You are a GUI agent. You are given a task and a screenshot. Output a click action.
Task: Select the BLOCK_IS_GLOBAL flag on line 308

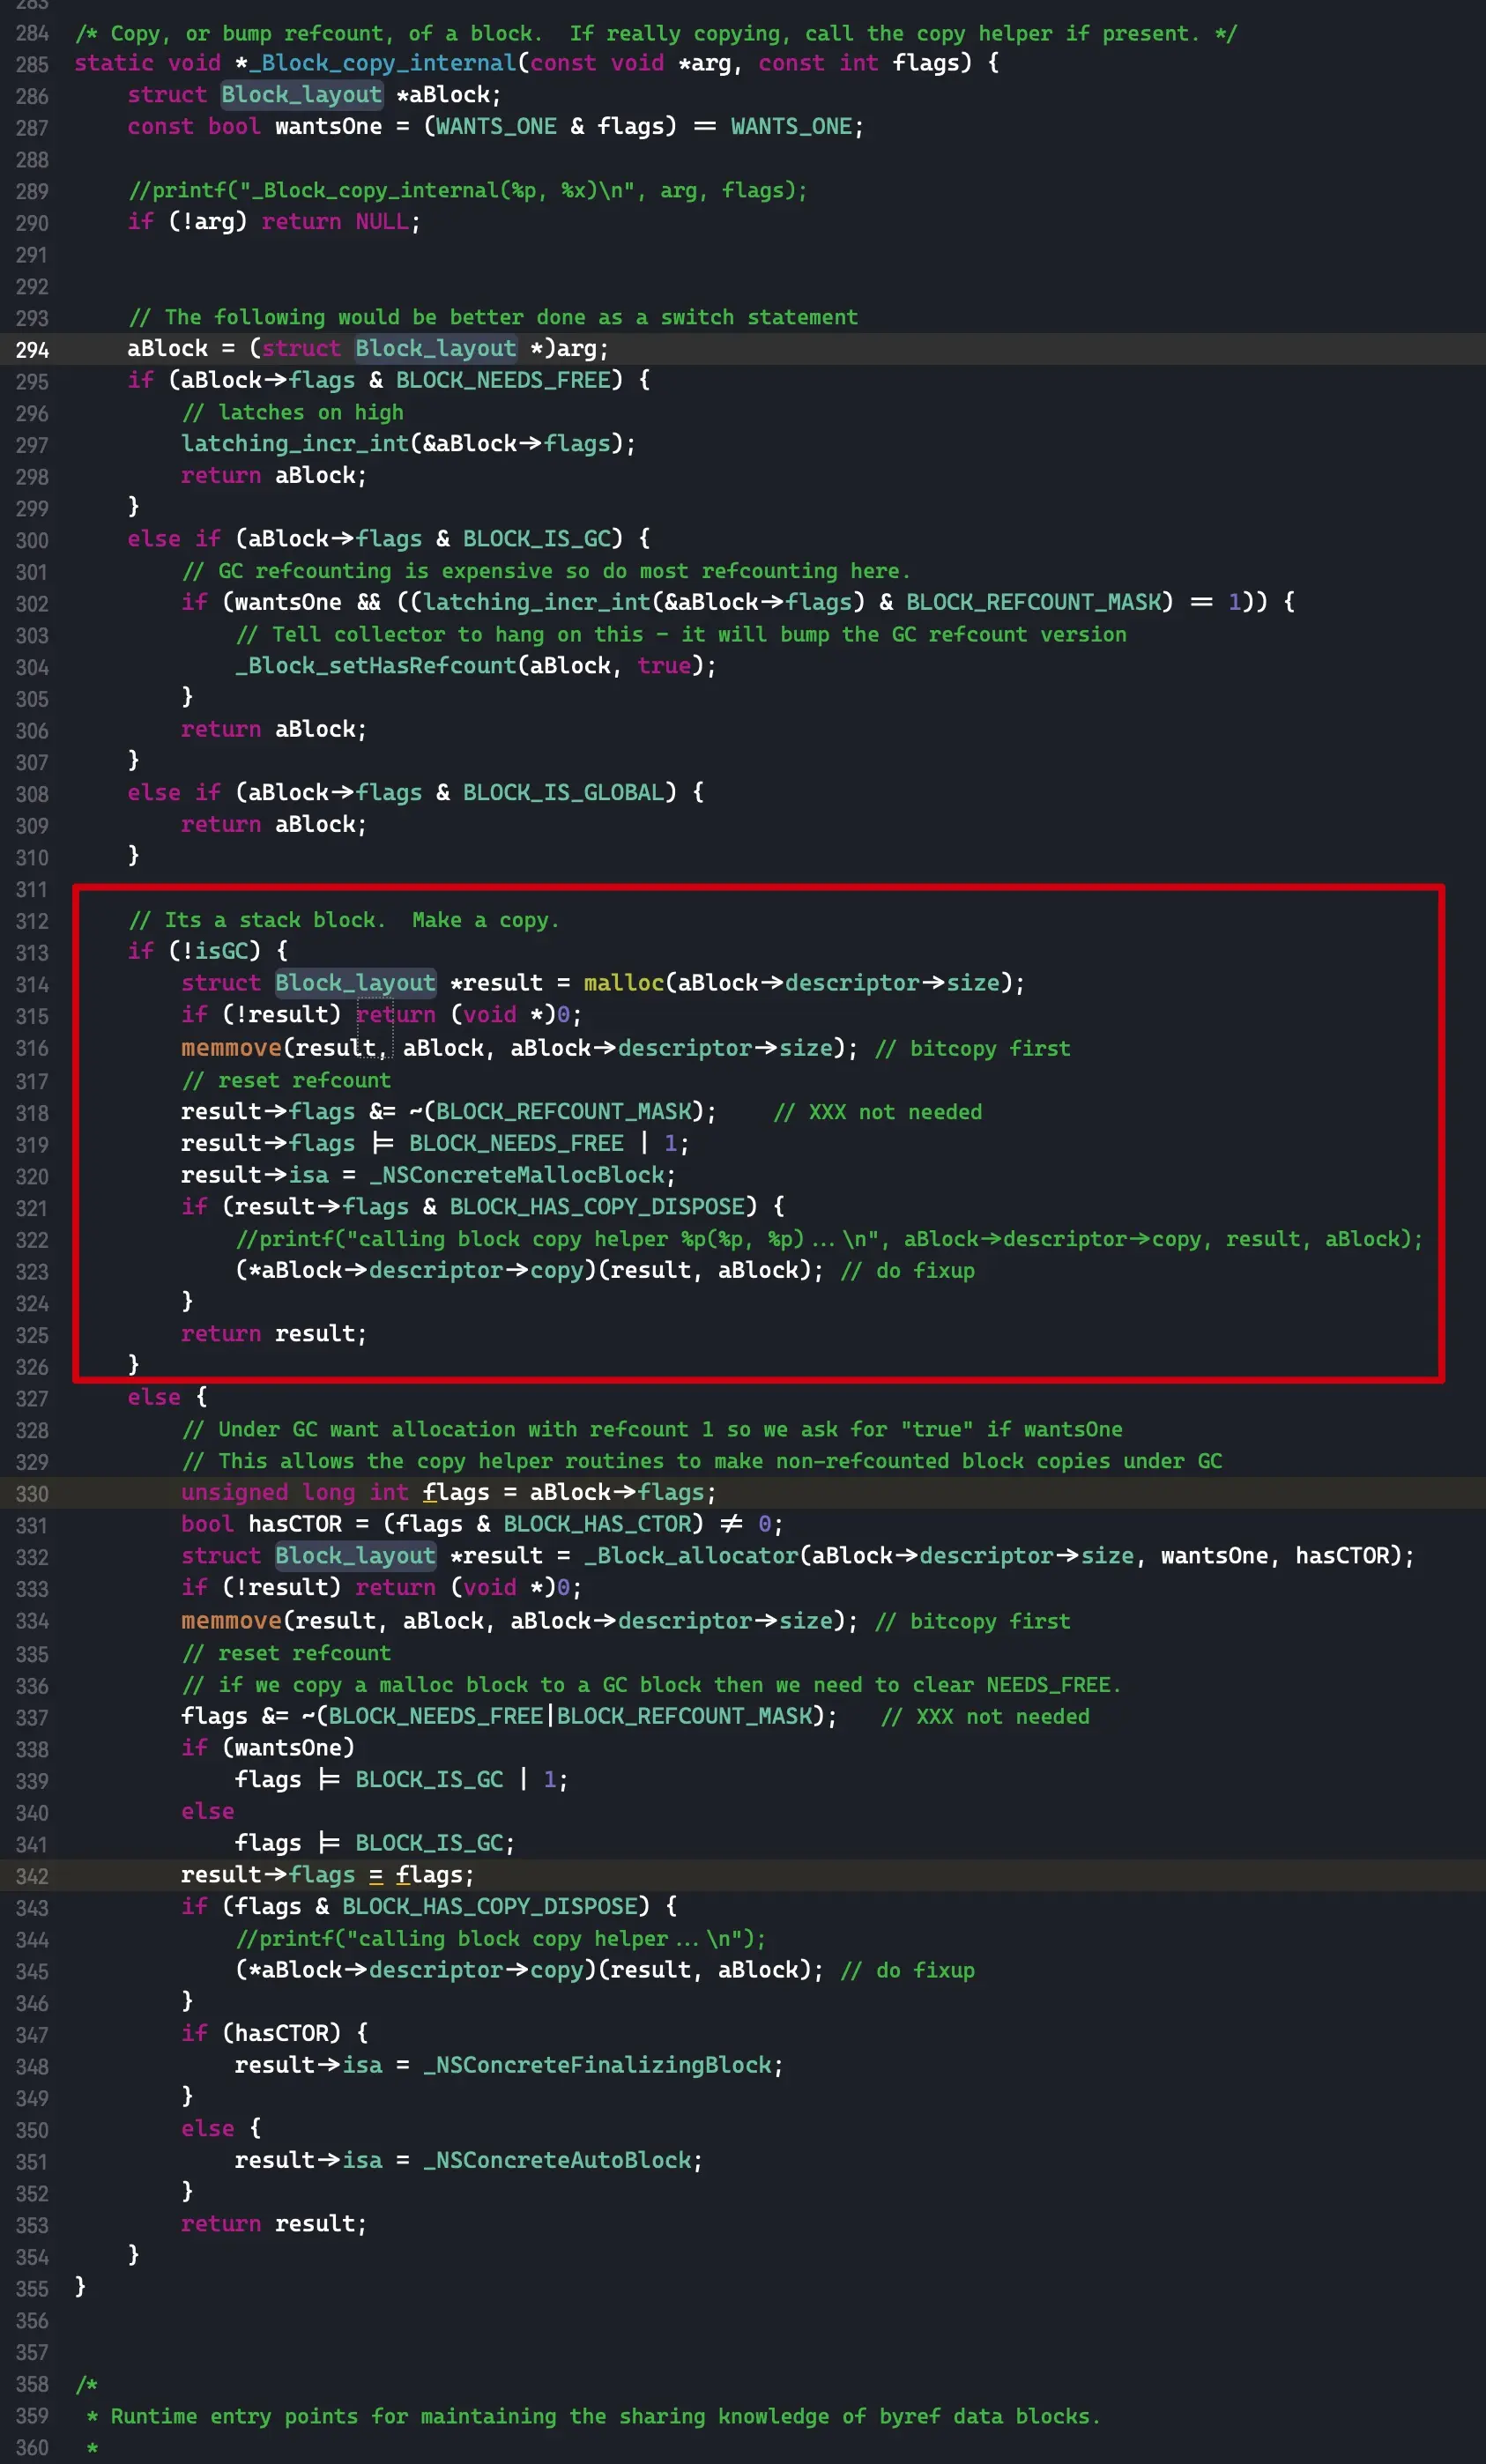565,792
